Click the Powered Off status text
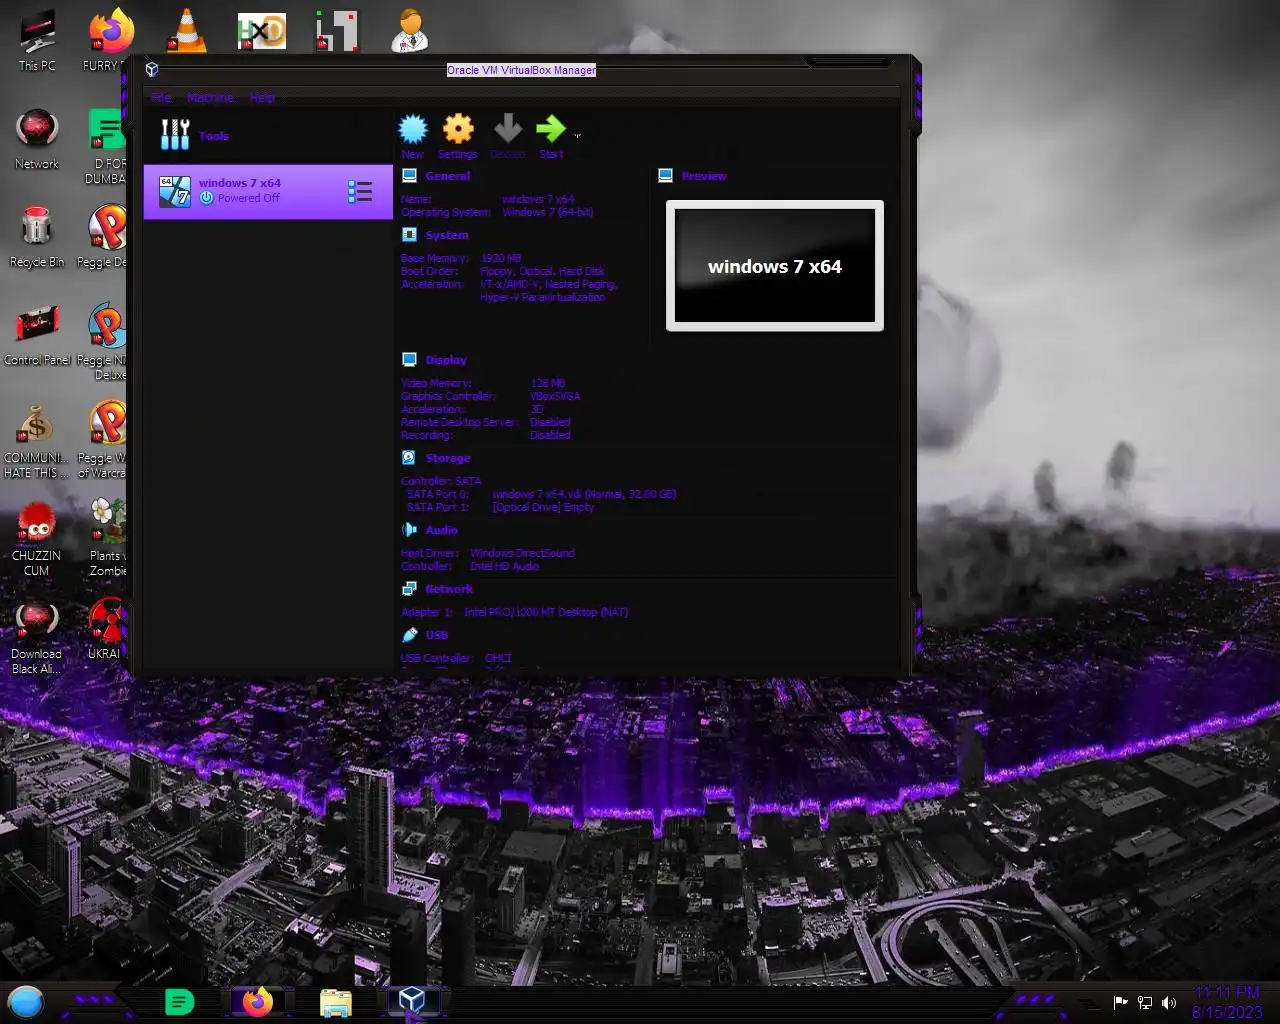This screenshot has height=1024, width=1280. (x=249, y=198)
